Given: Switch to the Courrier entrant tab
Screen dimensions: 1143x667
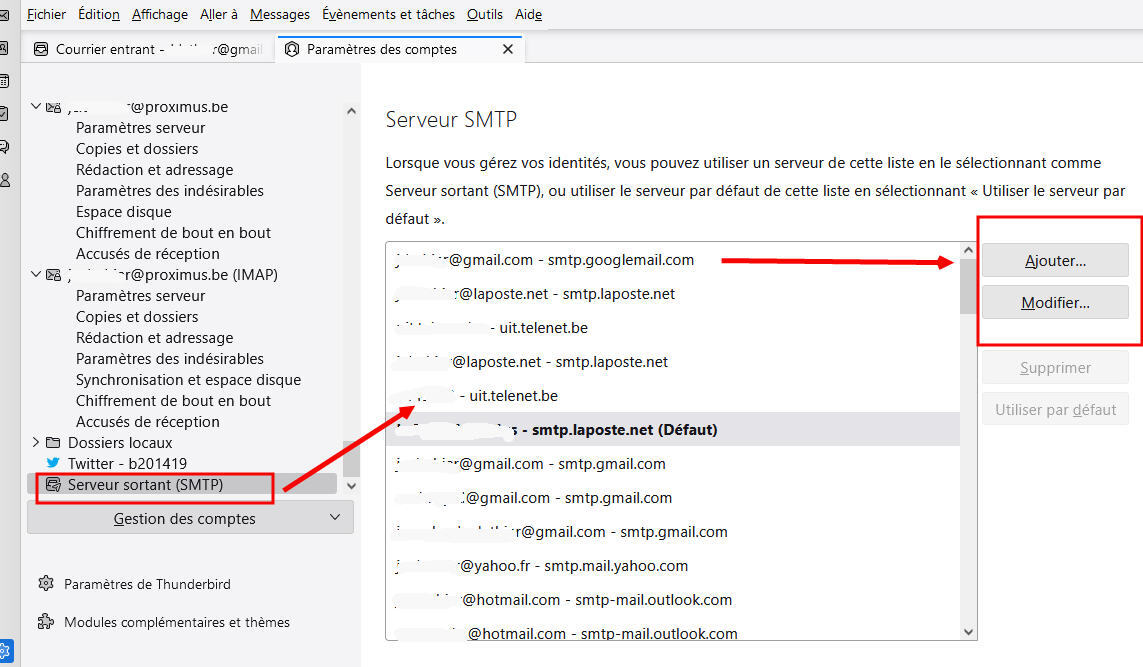Looking at the screenshot, I should 149,49.
